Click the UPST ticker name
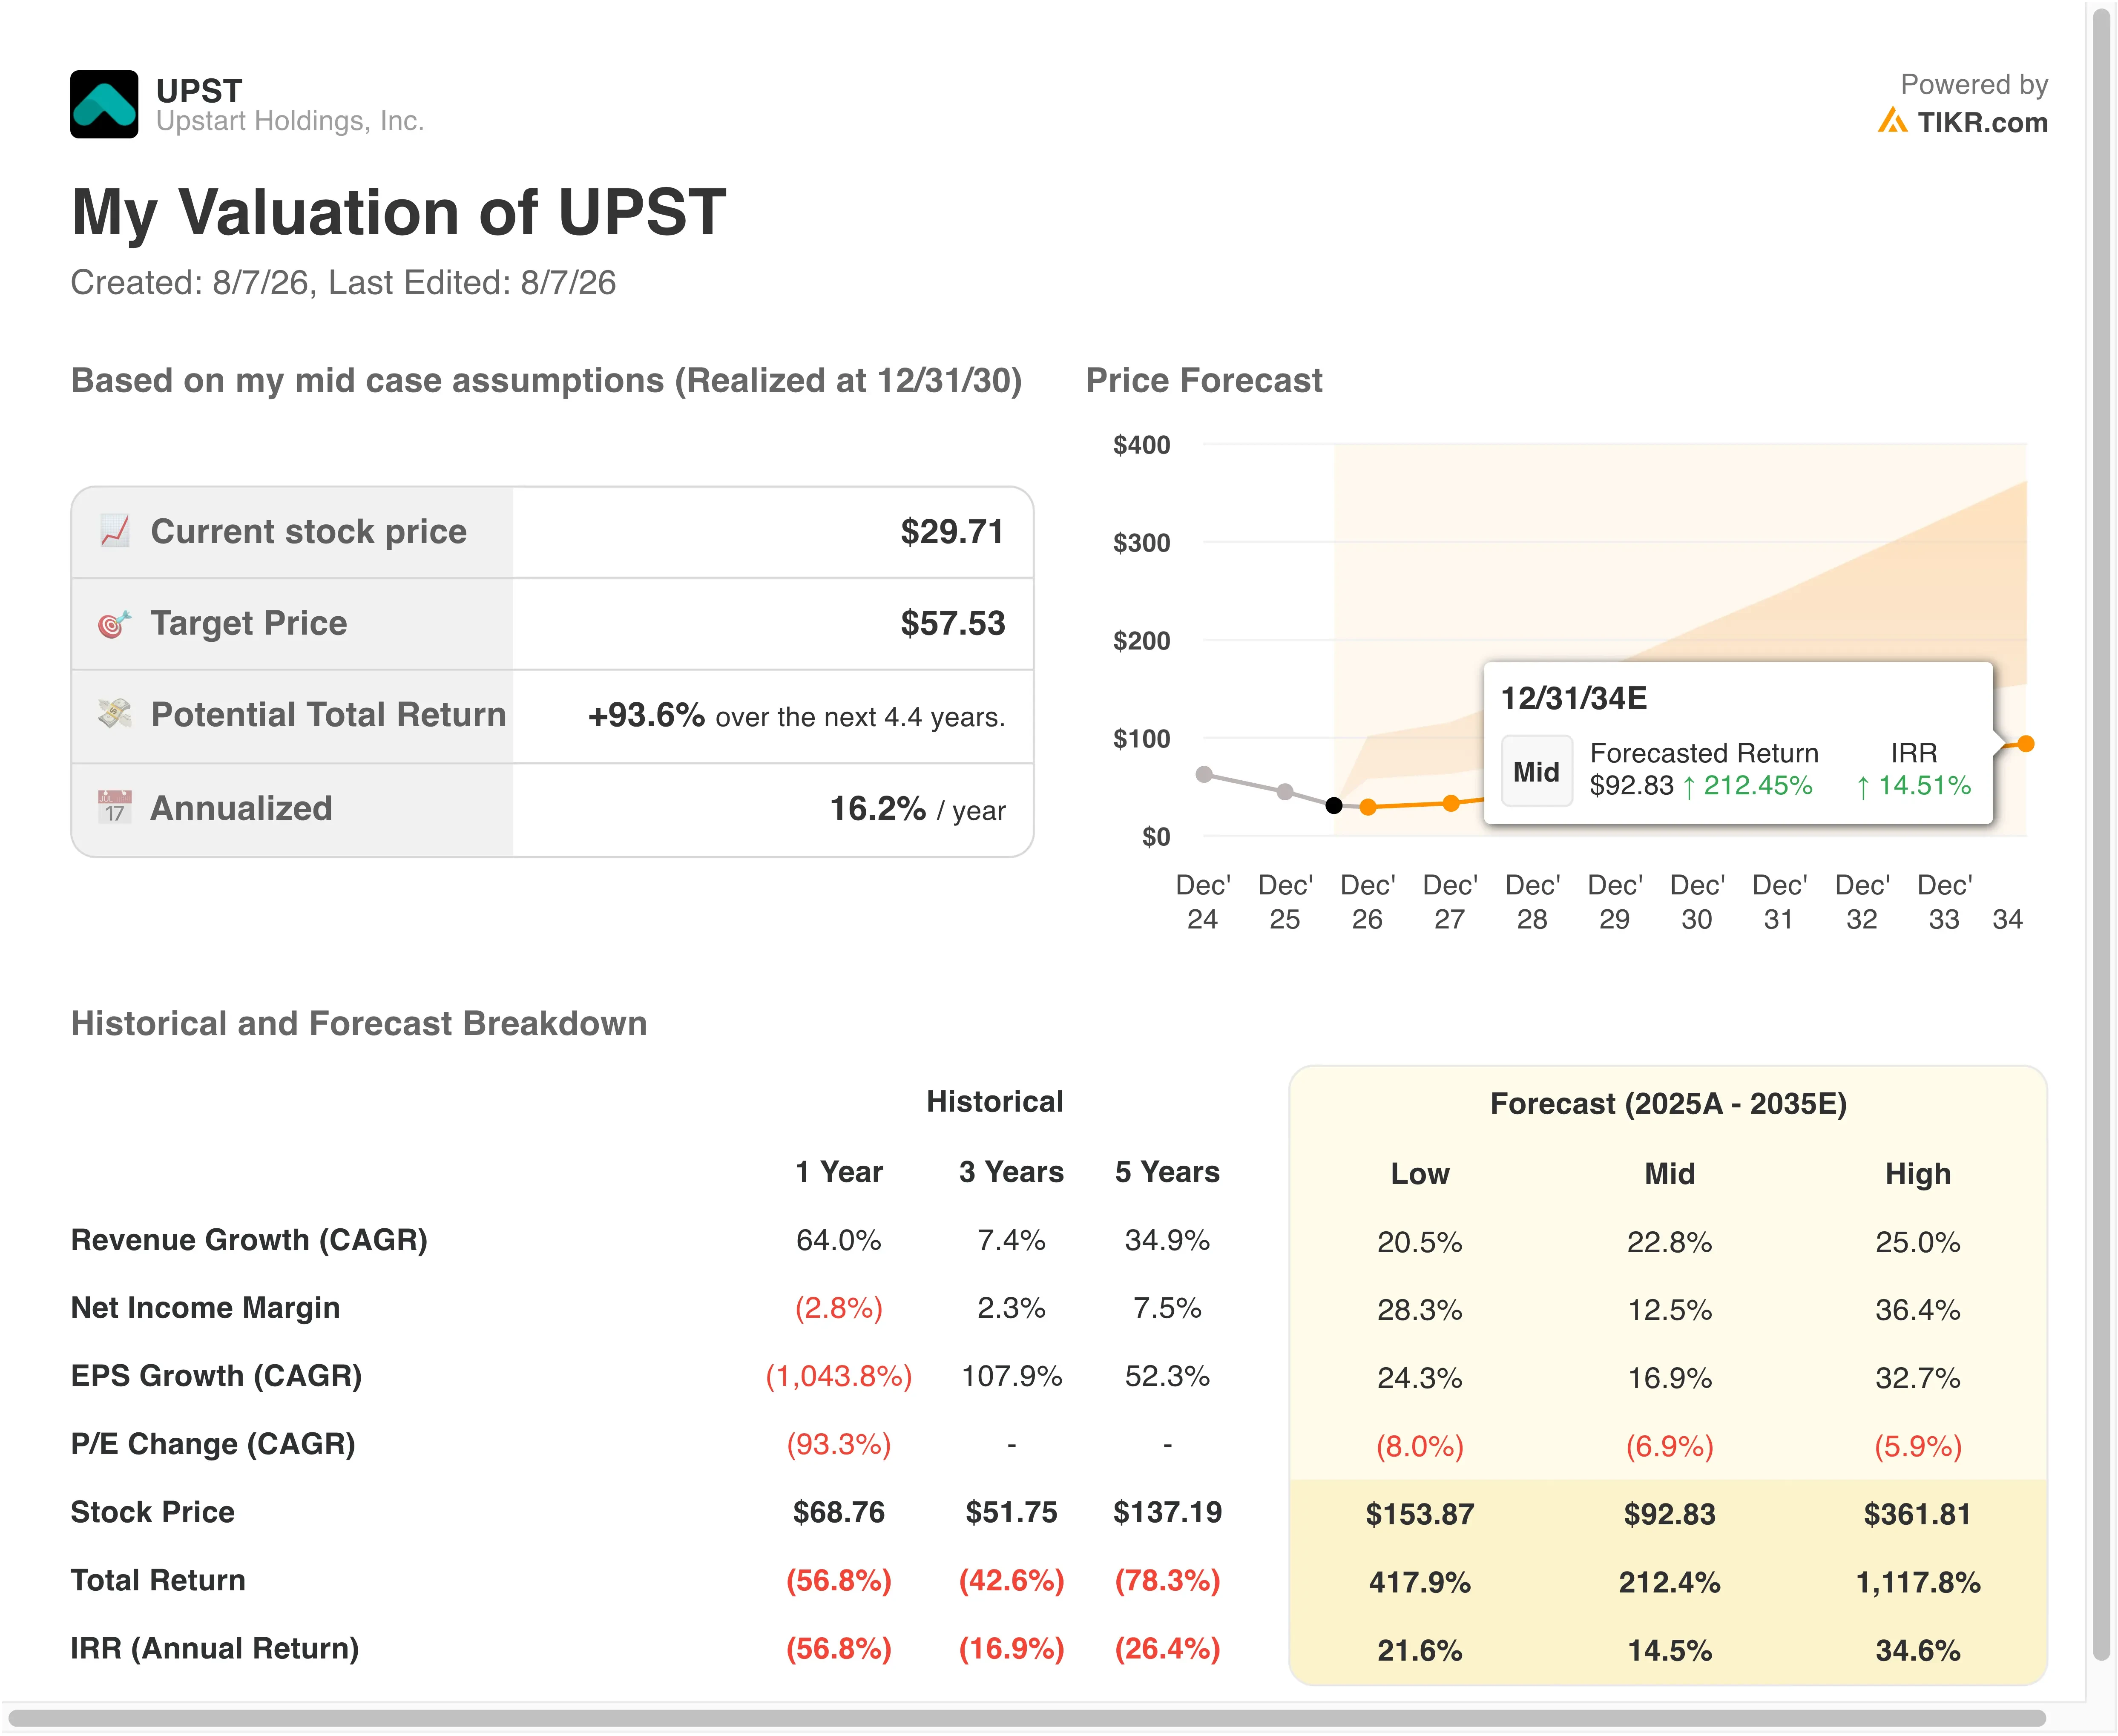Screen dimensions: 2118x1736 (199, 91)
